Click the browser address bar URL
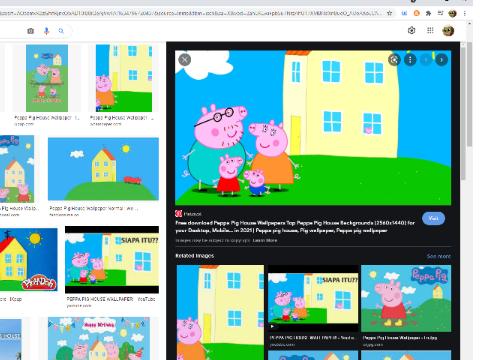Screen dimensions: 480x360 point(192,13)
